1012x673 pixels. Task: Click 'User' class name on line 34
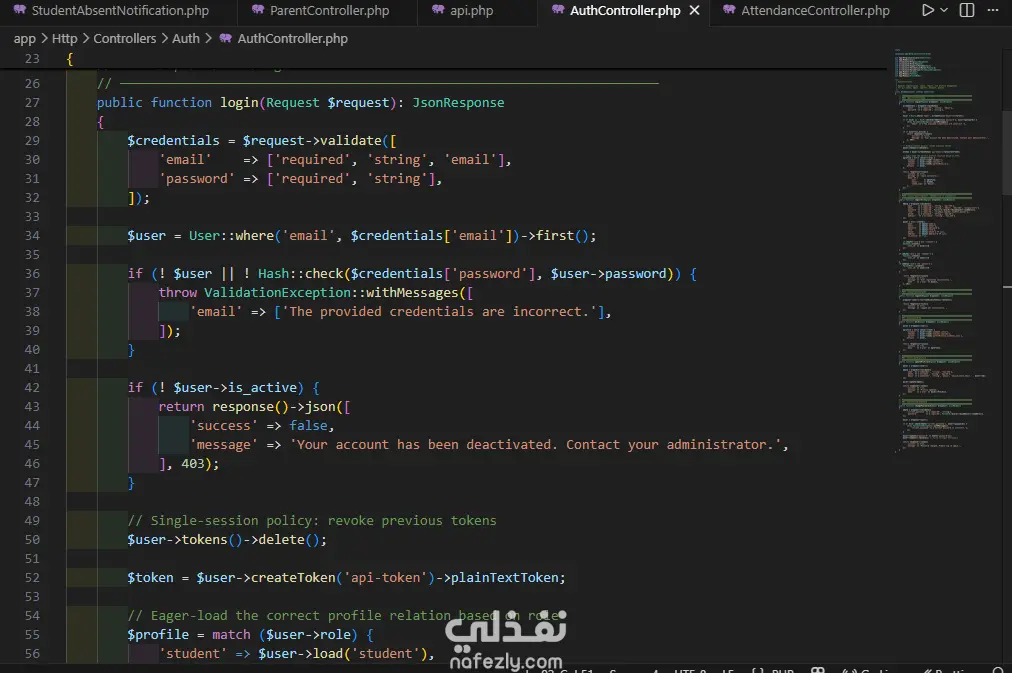tap(204, 236)
